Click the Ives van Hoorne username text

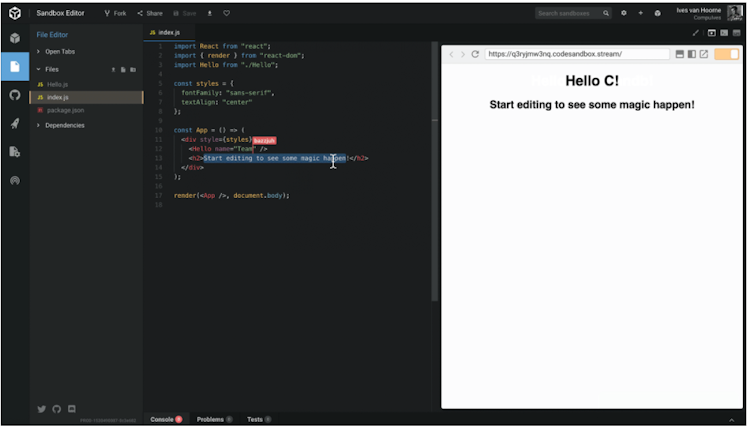tap(698, 10)
